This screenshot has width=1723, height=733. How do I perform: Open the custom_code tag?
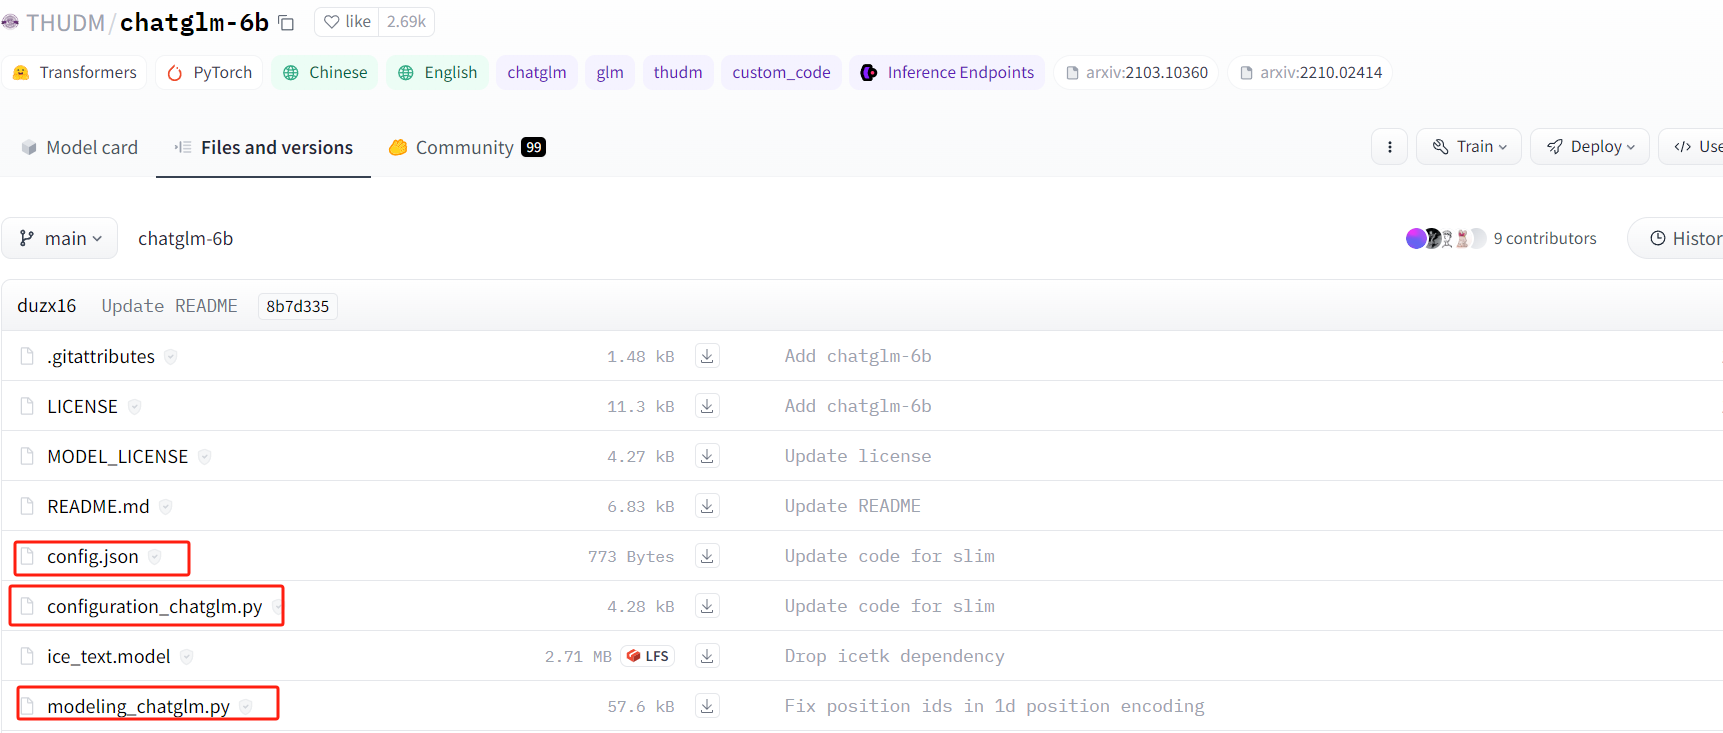pyautogui.click(x=781, y=72)
